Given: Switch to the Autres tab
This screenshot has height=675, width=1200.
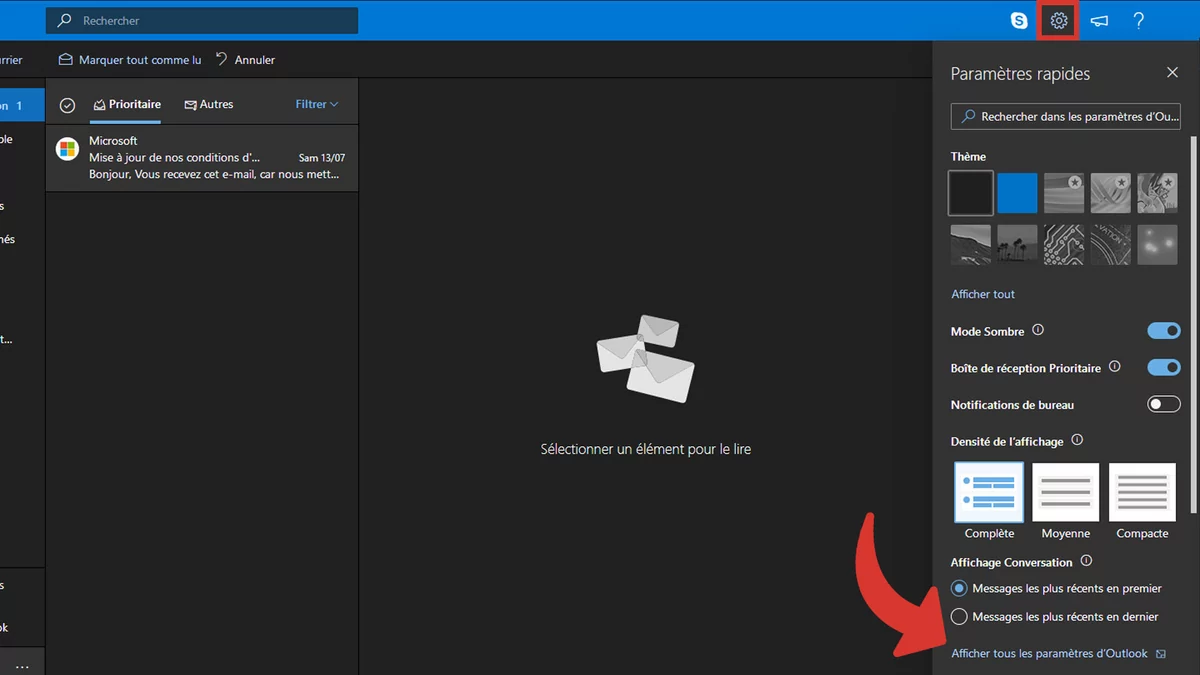Looking at the screenshot, I should click(209, 104).
